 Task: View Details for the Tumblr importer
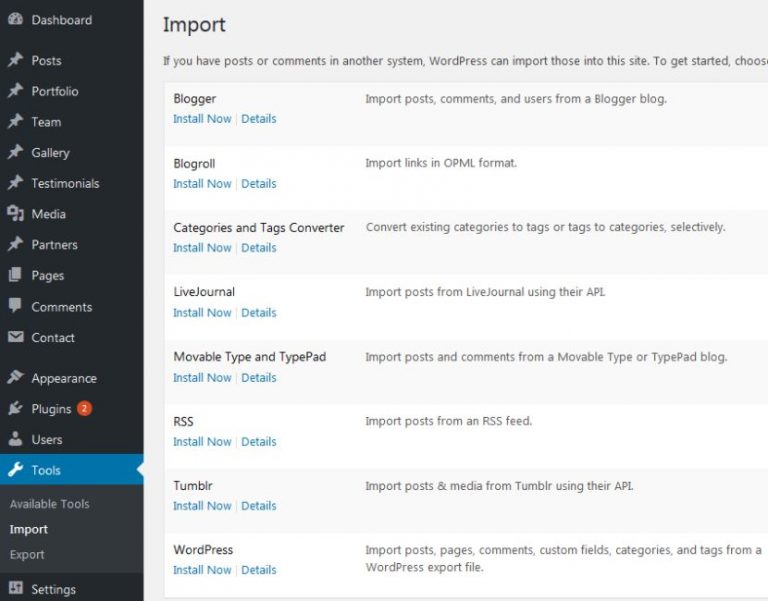[x=259, y=505]
